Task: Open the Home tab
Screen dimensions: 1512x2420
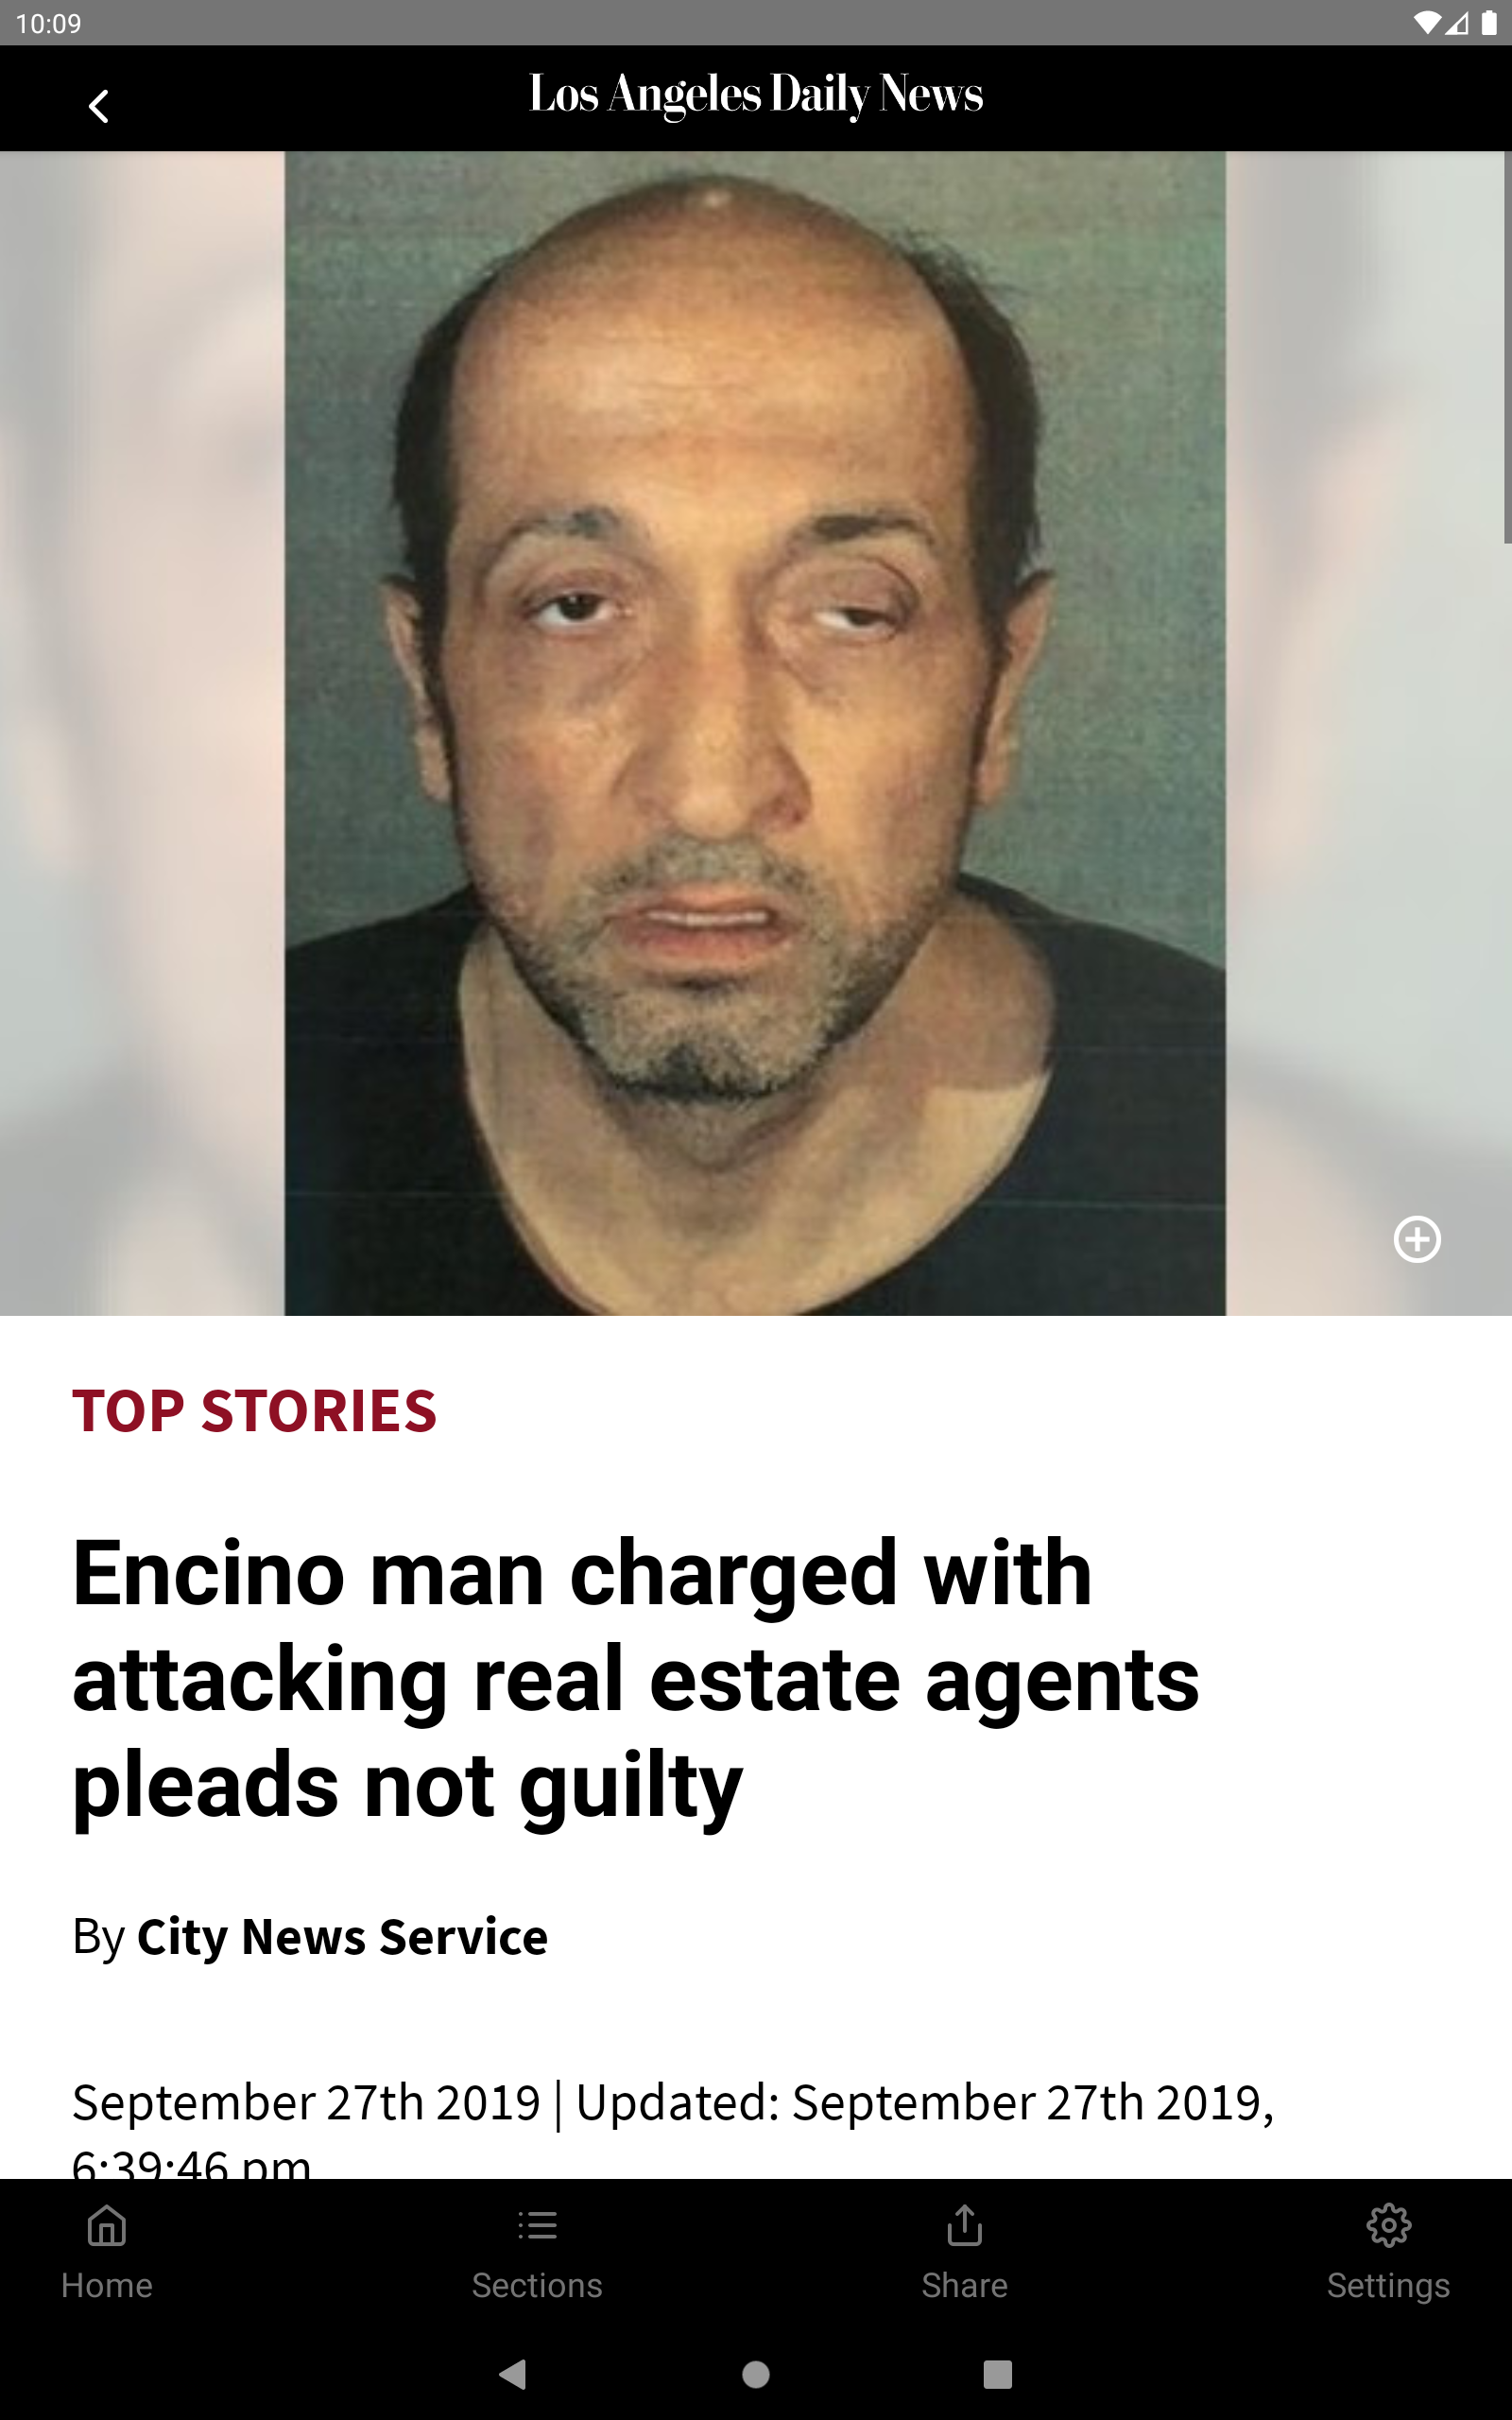Action: click(x=107, y=2255)
